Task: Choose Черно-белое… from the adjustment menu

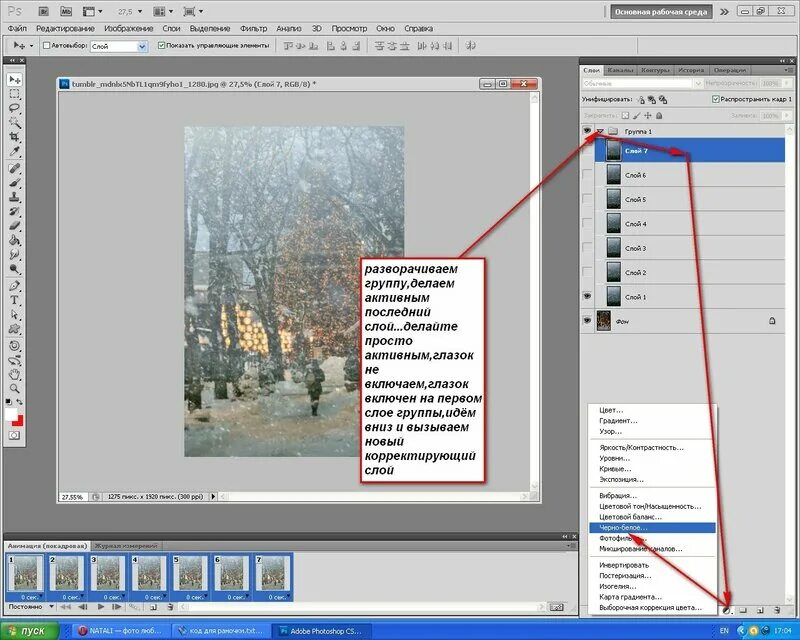Action: [x=652, y=528]
